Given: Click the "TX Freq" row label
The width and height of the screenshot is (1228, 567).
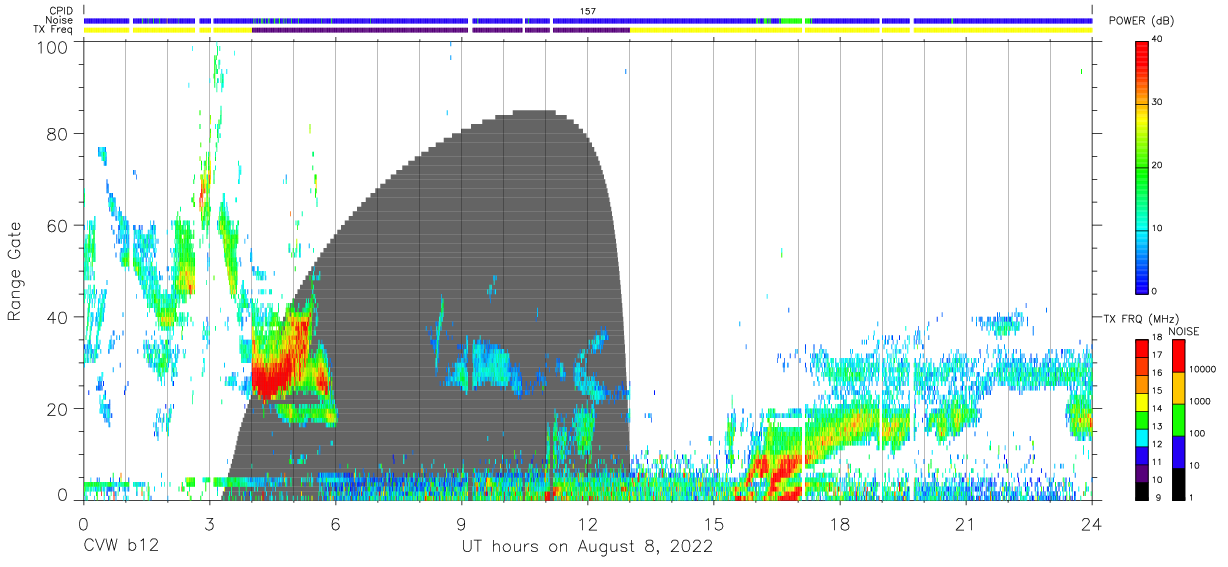Looking at the screenshot, I should (55, 30).
